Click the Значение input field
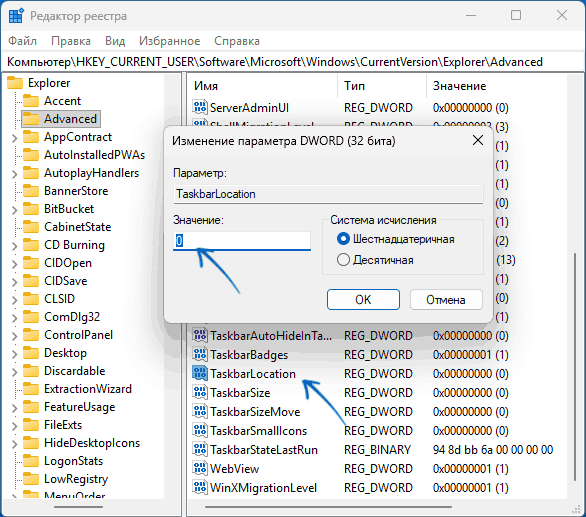Screen dimensions: 586x517 pyautogui.click(x=242, y=241)
